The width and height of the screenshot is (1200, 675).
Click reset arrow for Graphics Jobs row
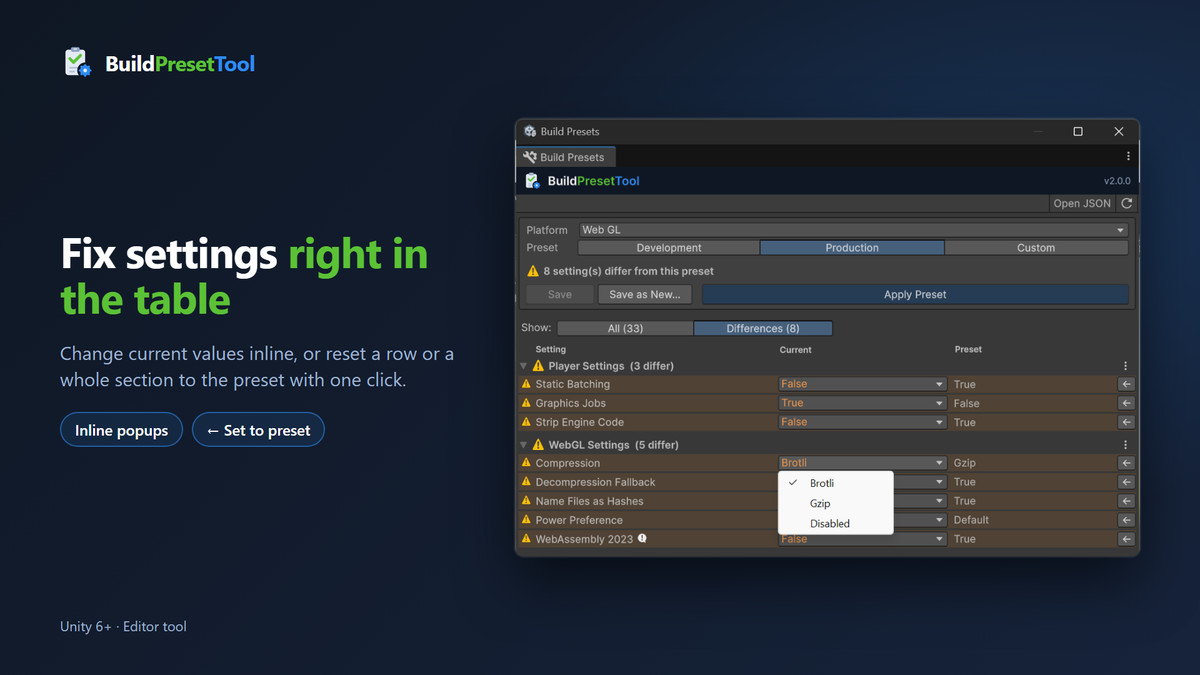(1126, 403)
